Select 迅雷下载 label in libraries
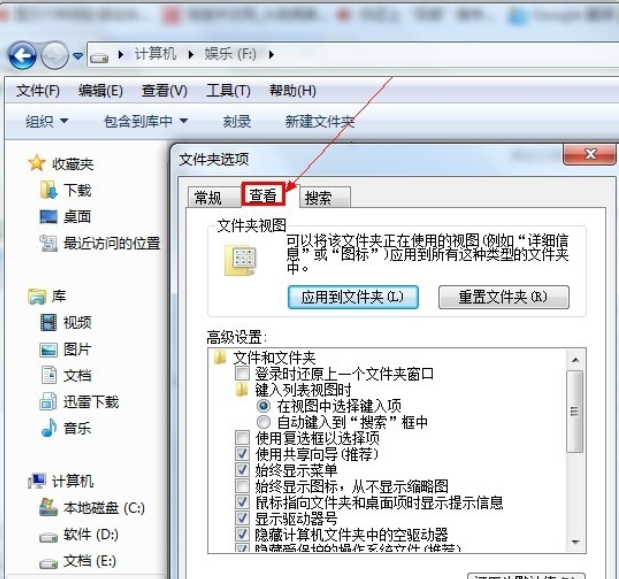Image resolution: width=619 pixels, height=579 pixels. 91,402
